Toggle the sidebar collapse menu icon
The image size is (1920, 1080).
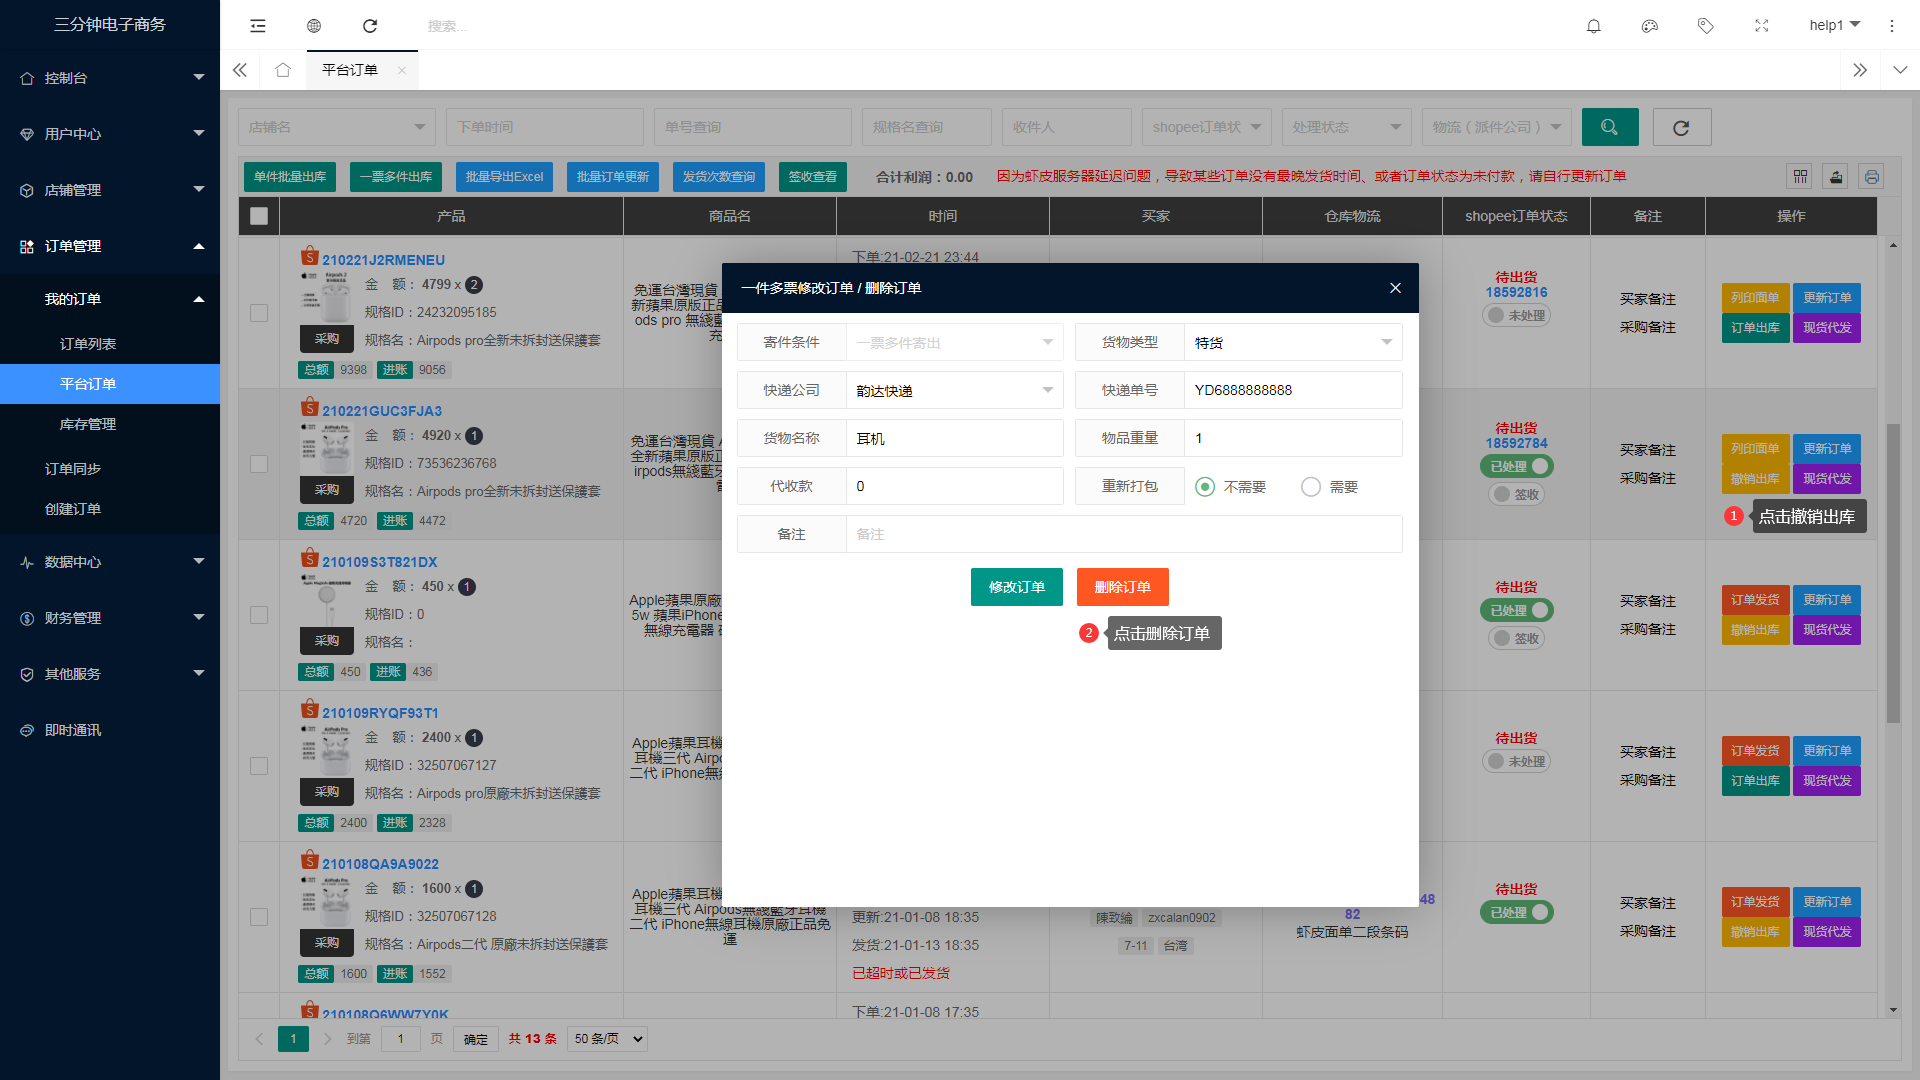click(x=258, y=26)
